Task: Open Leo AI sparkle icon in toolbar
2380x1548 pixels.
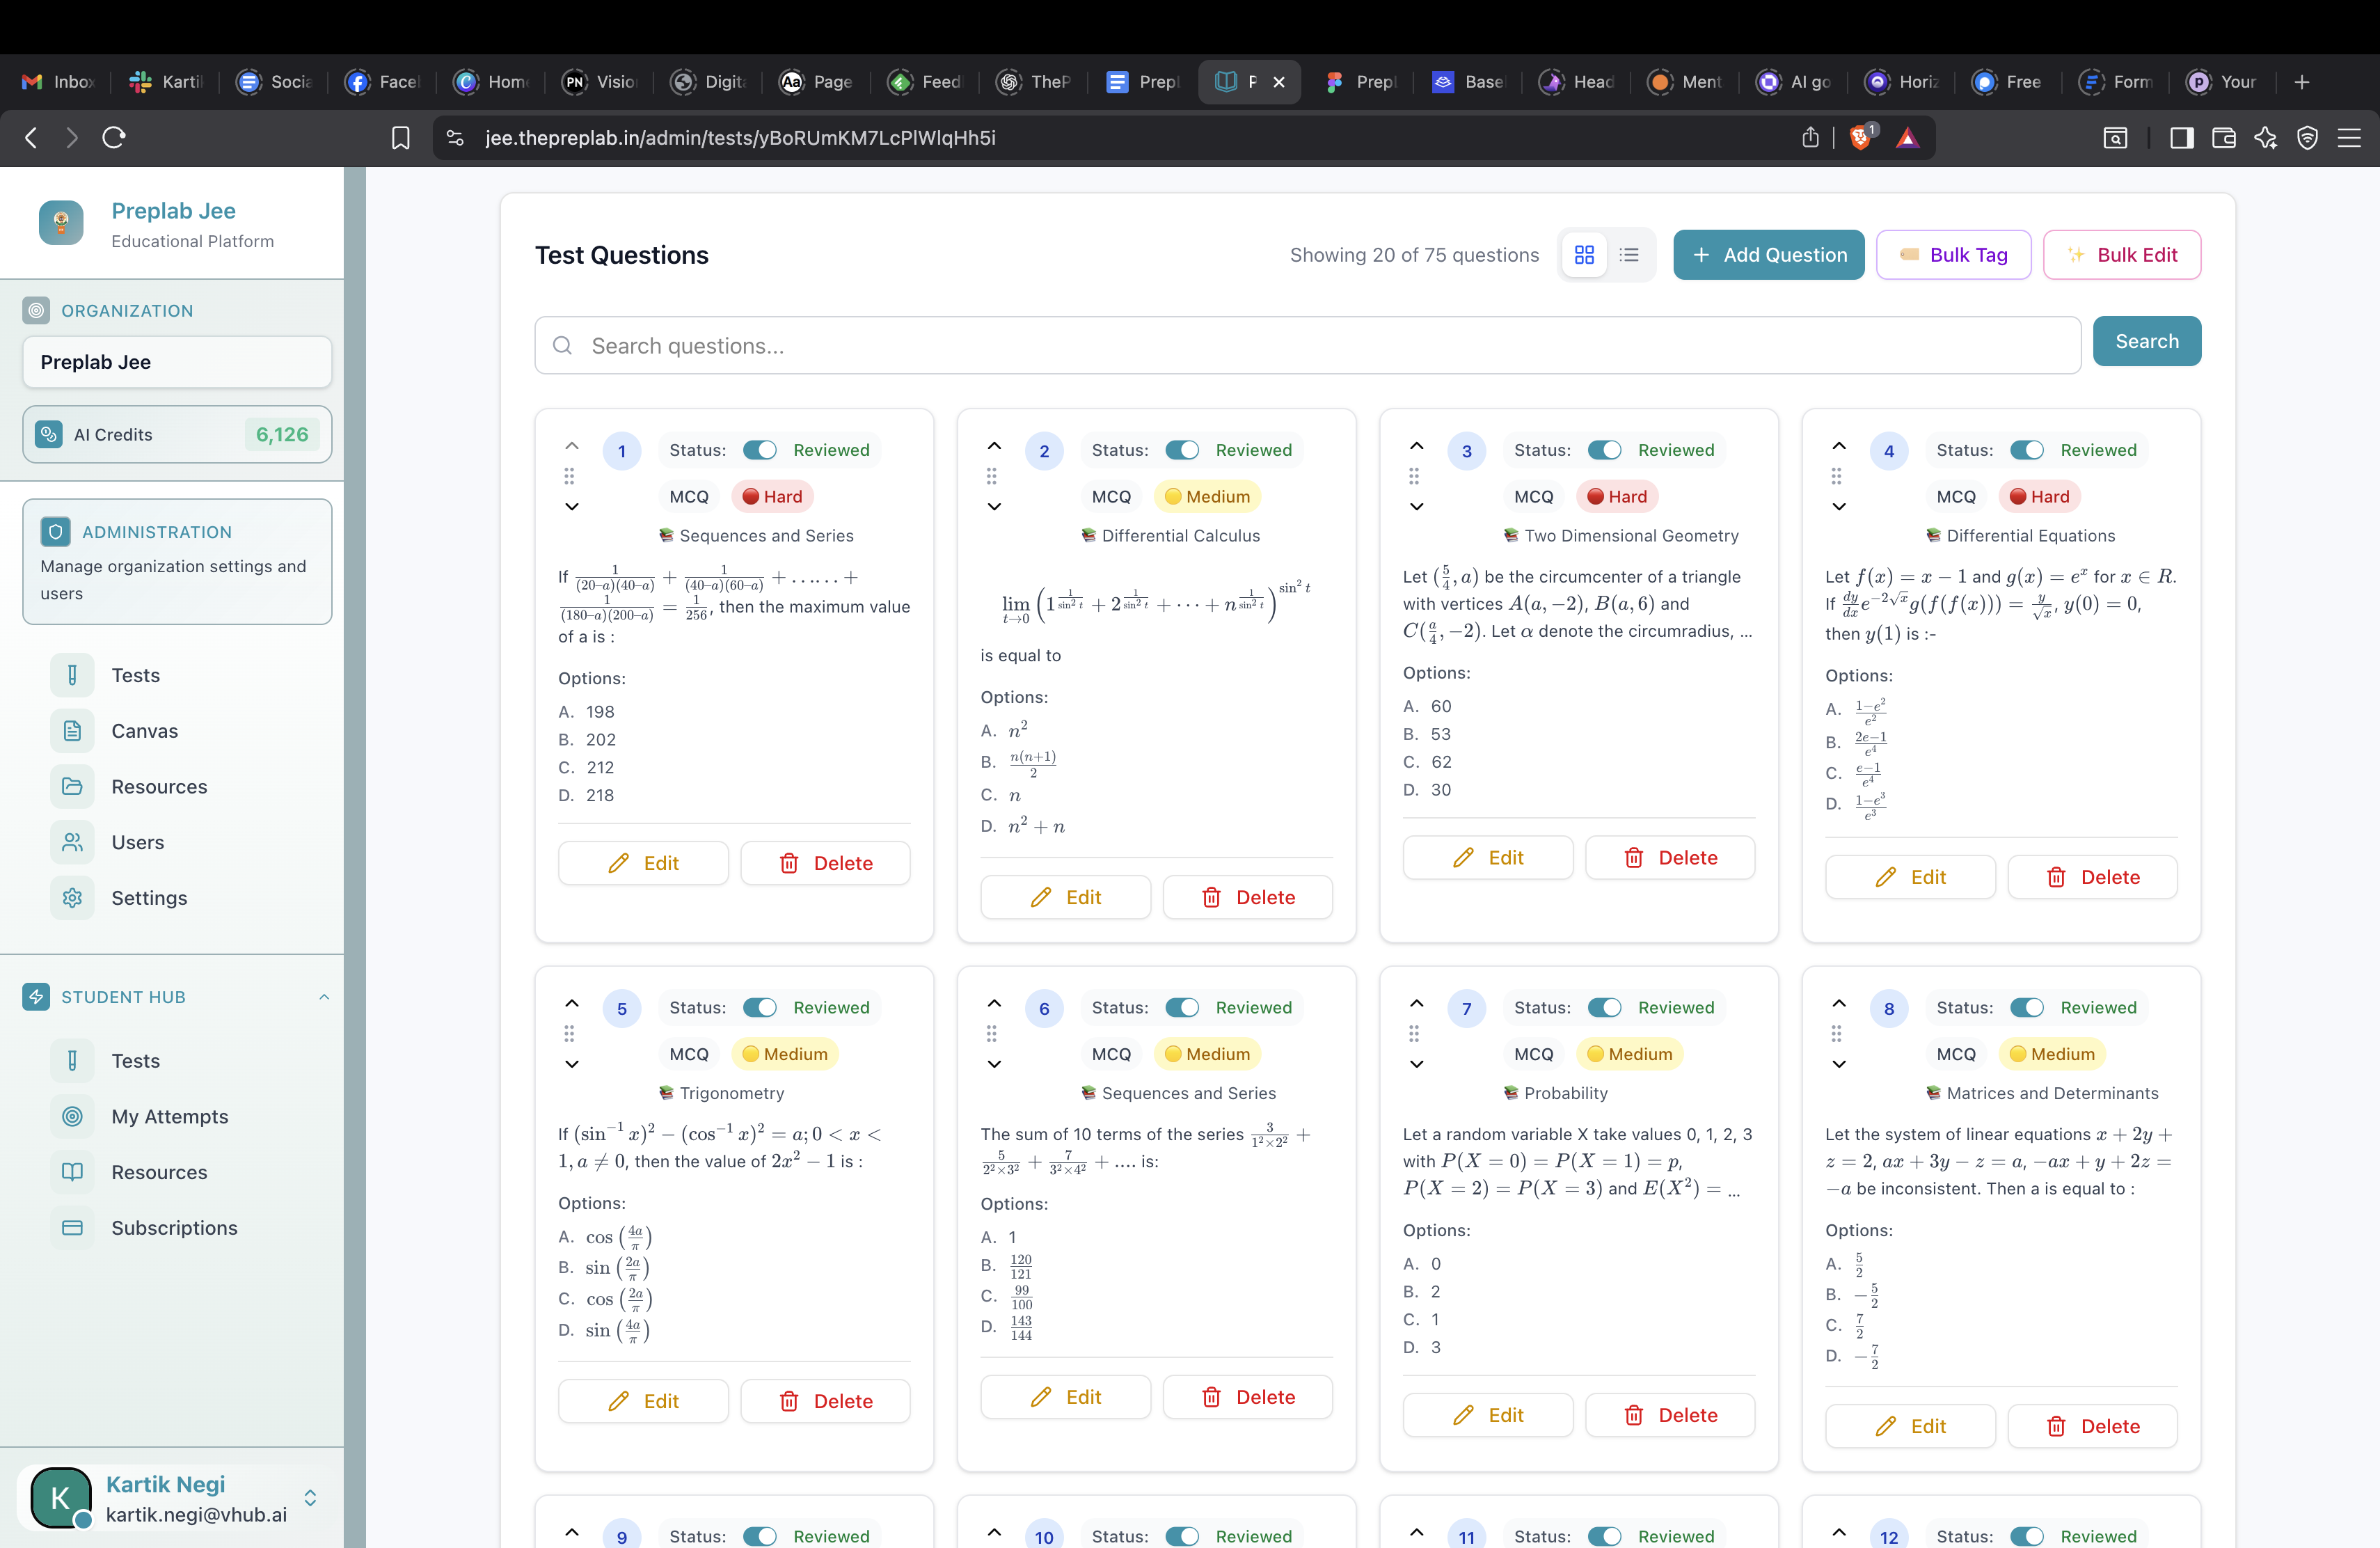Action: (2265, 138)
